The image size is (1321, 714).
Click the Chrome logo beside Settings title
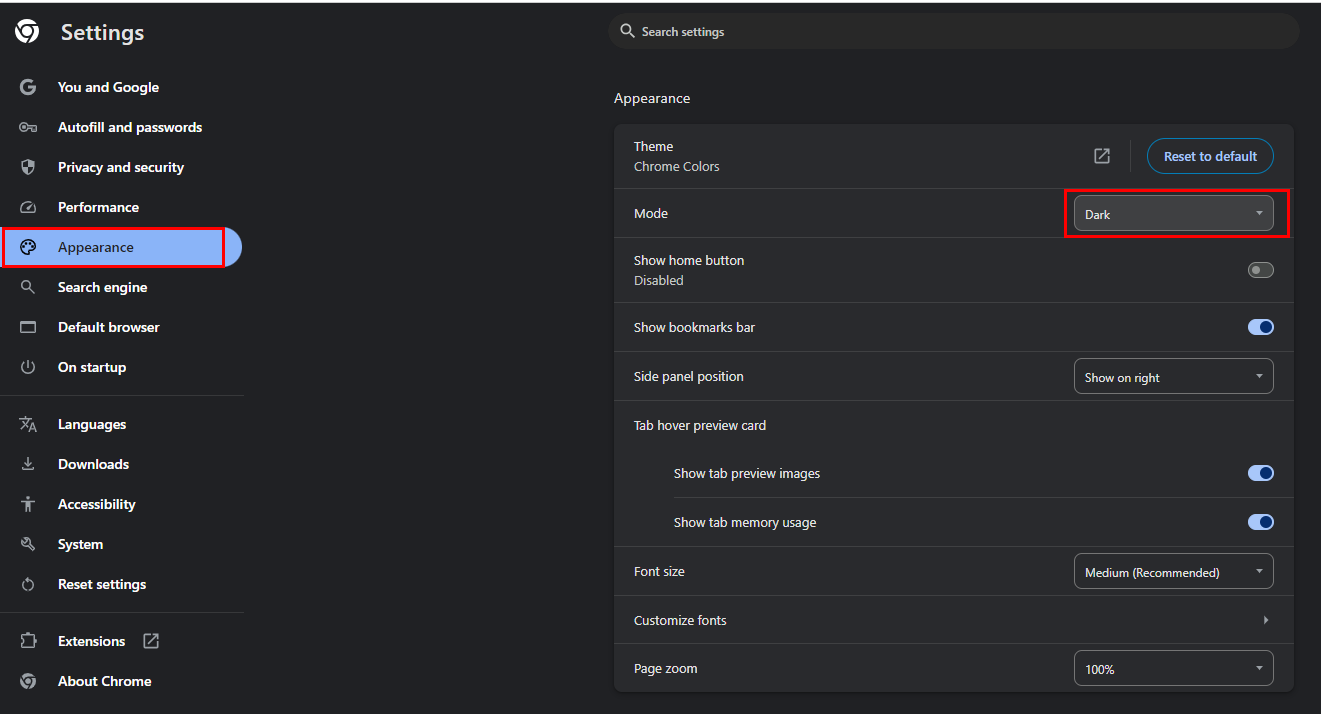coord(27,32)
